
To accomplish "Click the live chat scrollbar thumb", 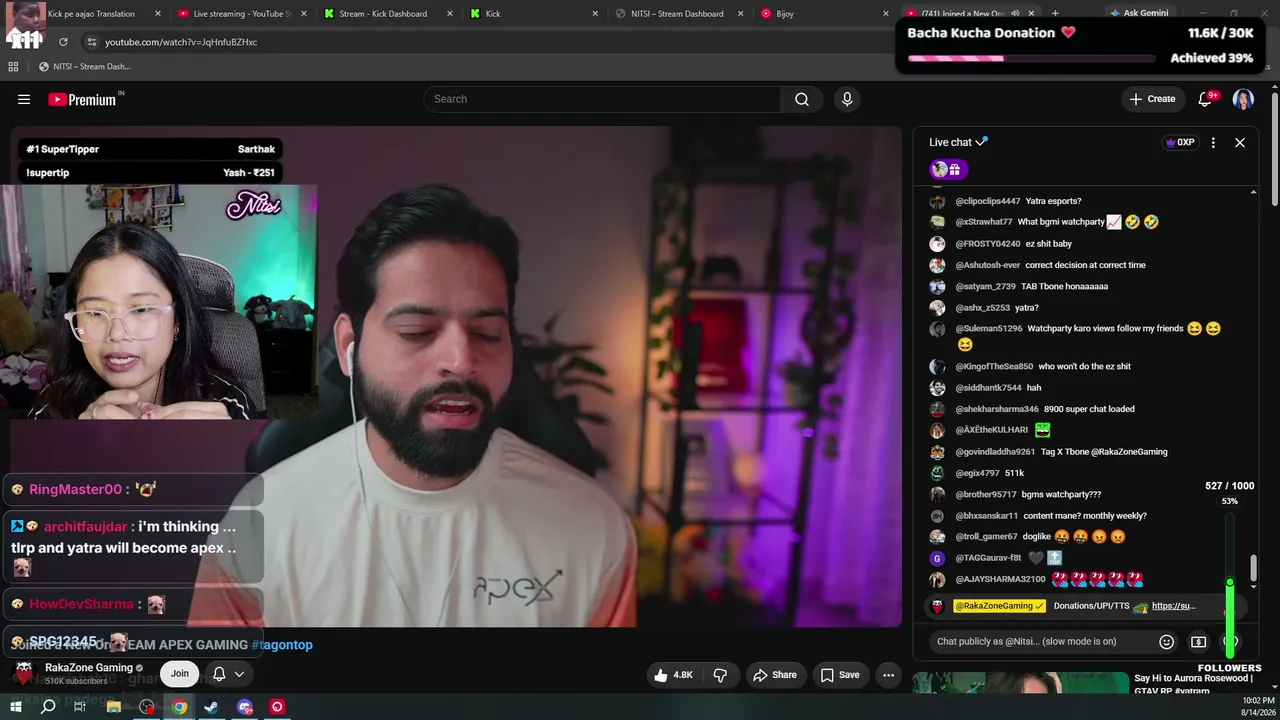I will (x=1253, y=568).
